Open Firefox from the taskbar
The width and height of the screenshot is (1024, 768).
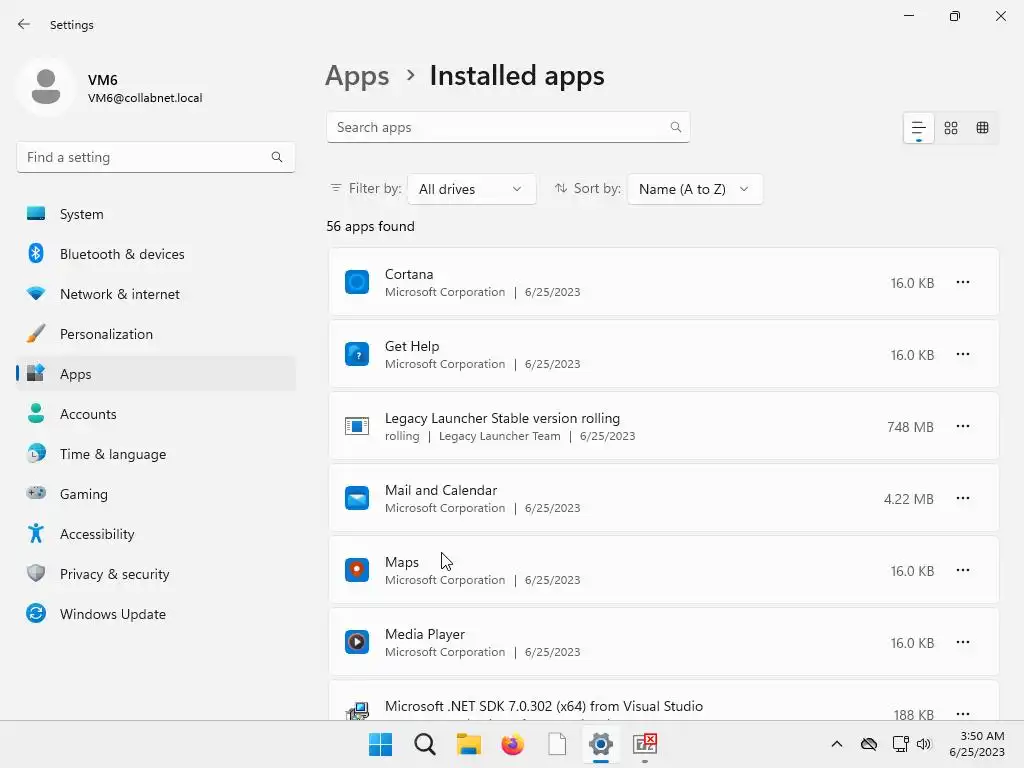click(x=513, y=744)
